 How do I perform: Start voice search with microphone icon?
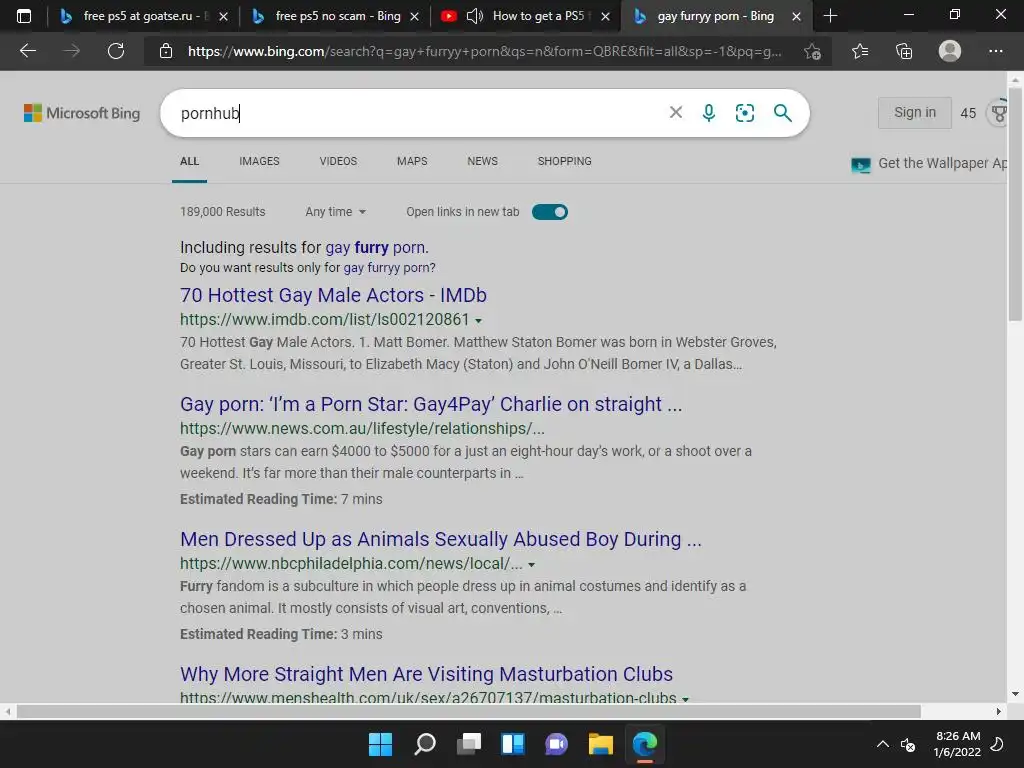click(x=709, y=113)
